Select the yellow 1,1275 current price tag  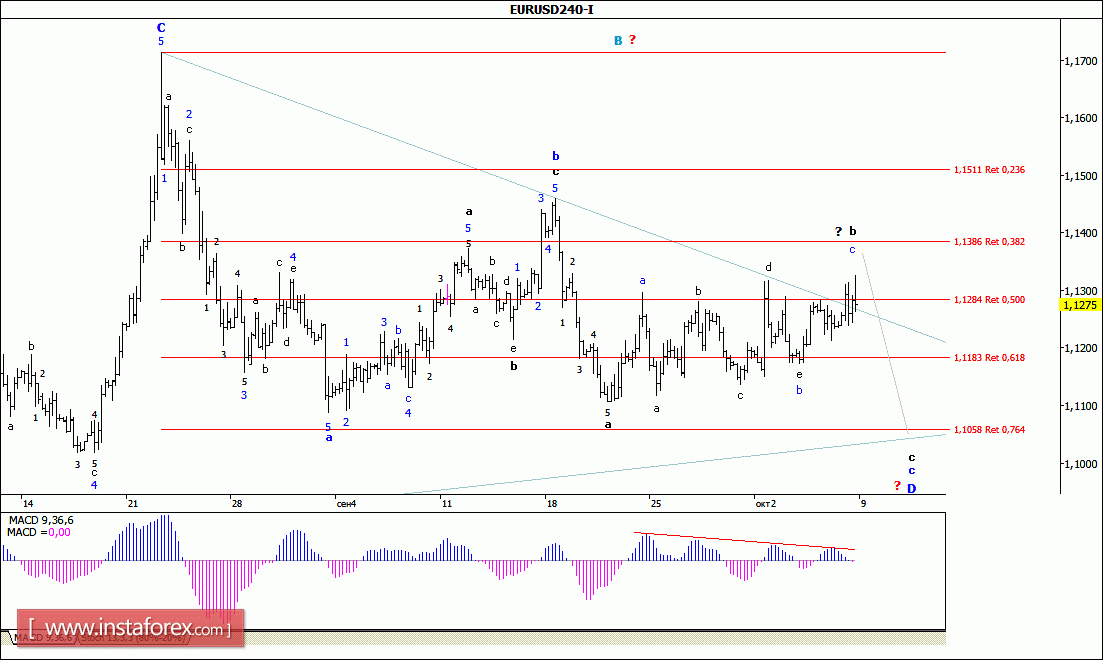tap(1080, 305)
